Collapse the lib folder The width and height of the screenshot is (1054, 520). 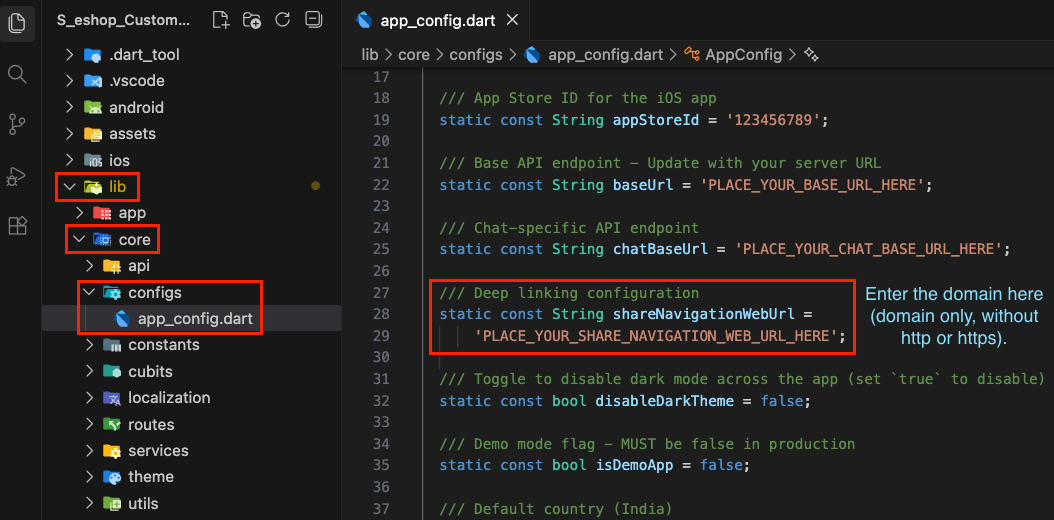pyautogui.click(x=69, y=186)
